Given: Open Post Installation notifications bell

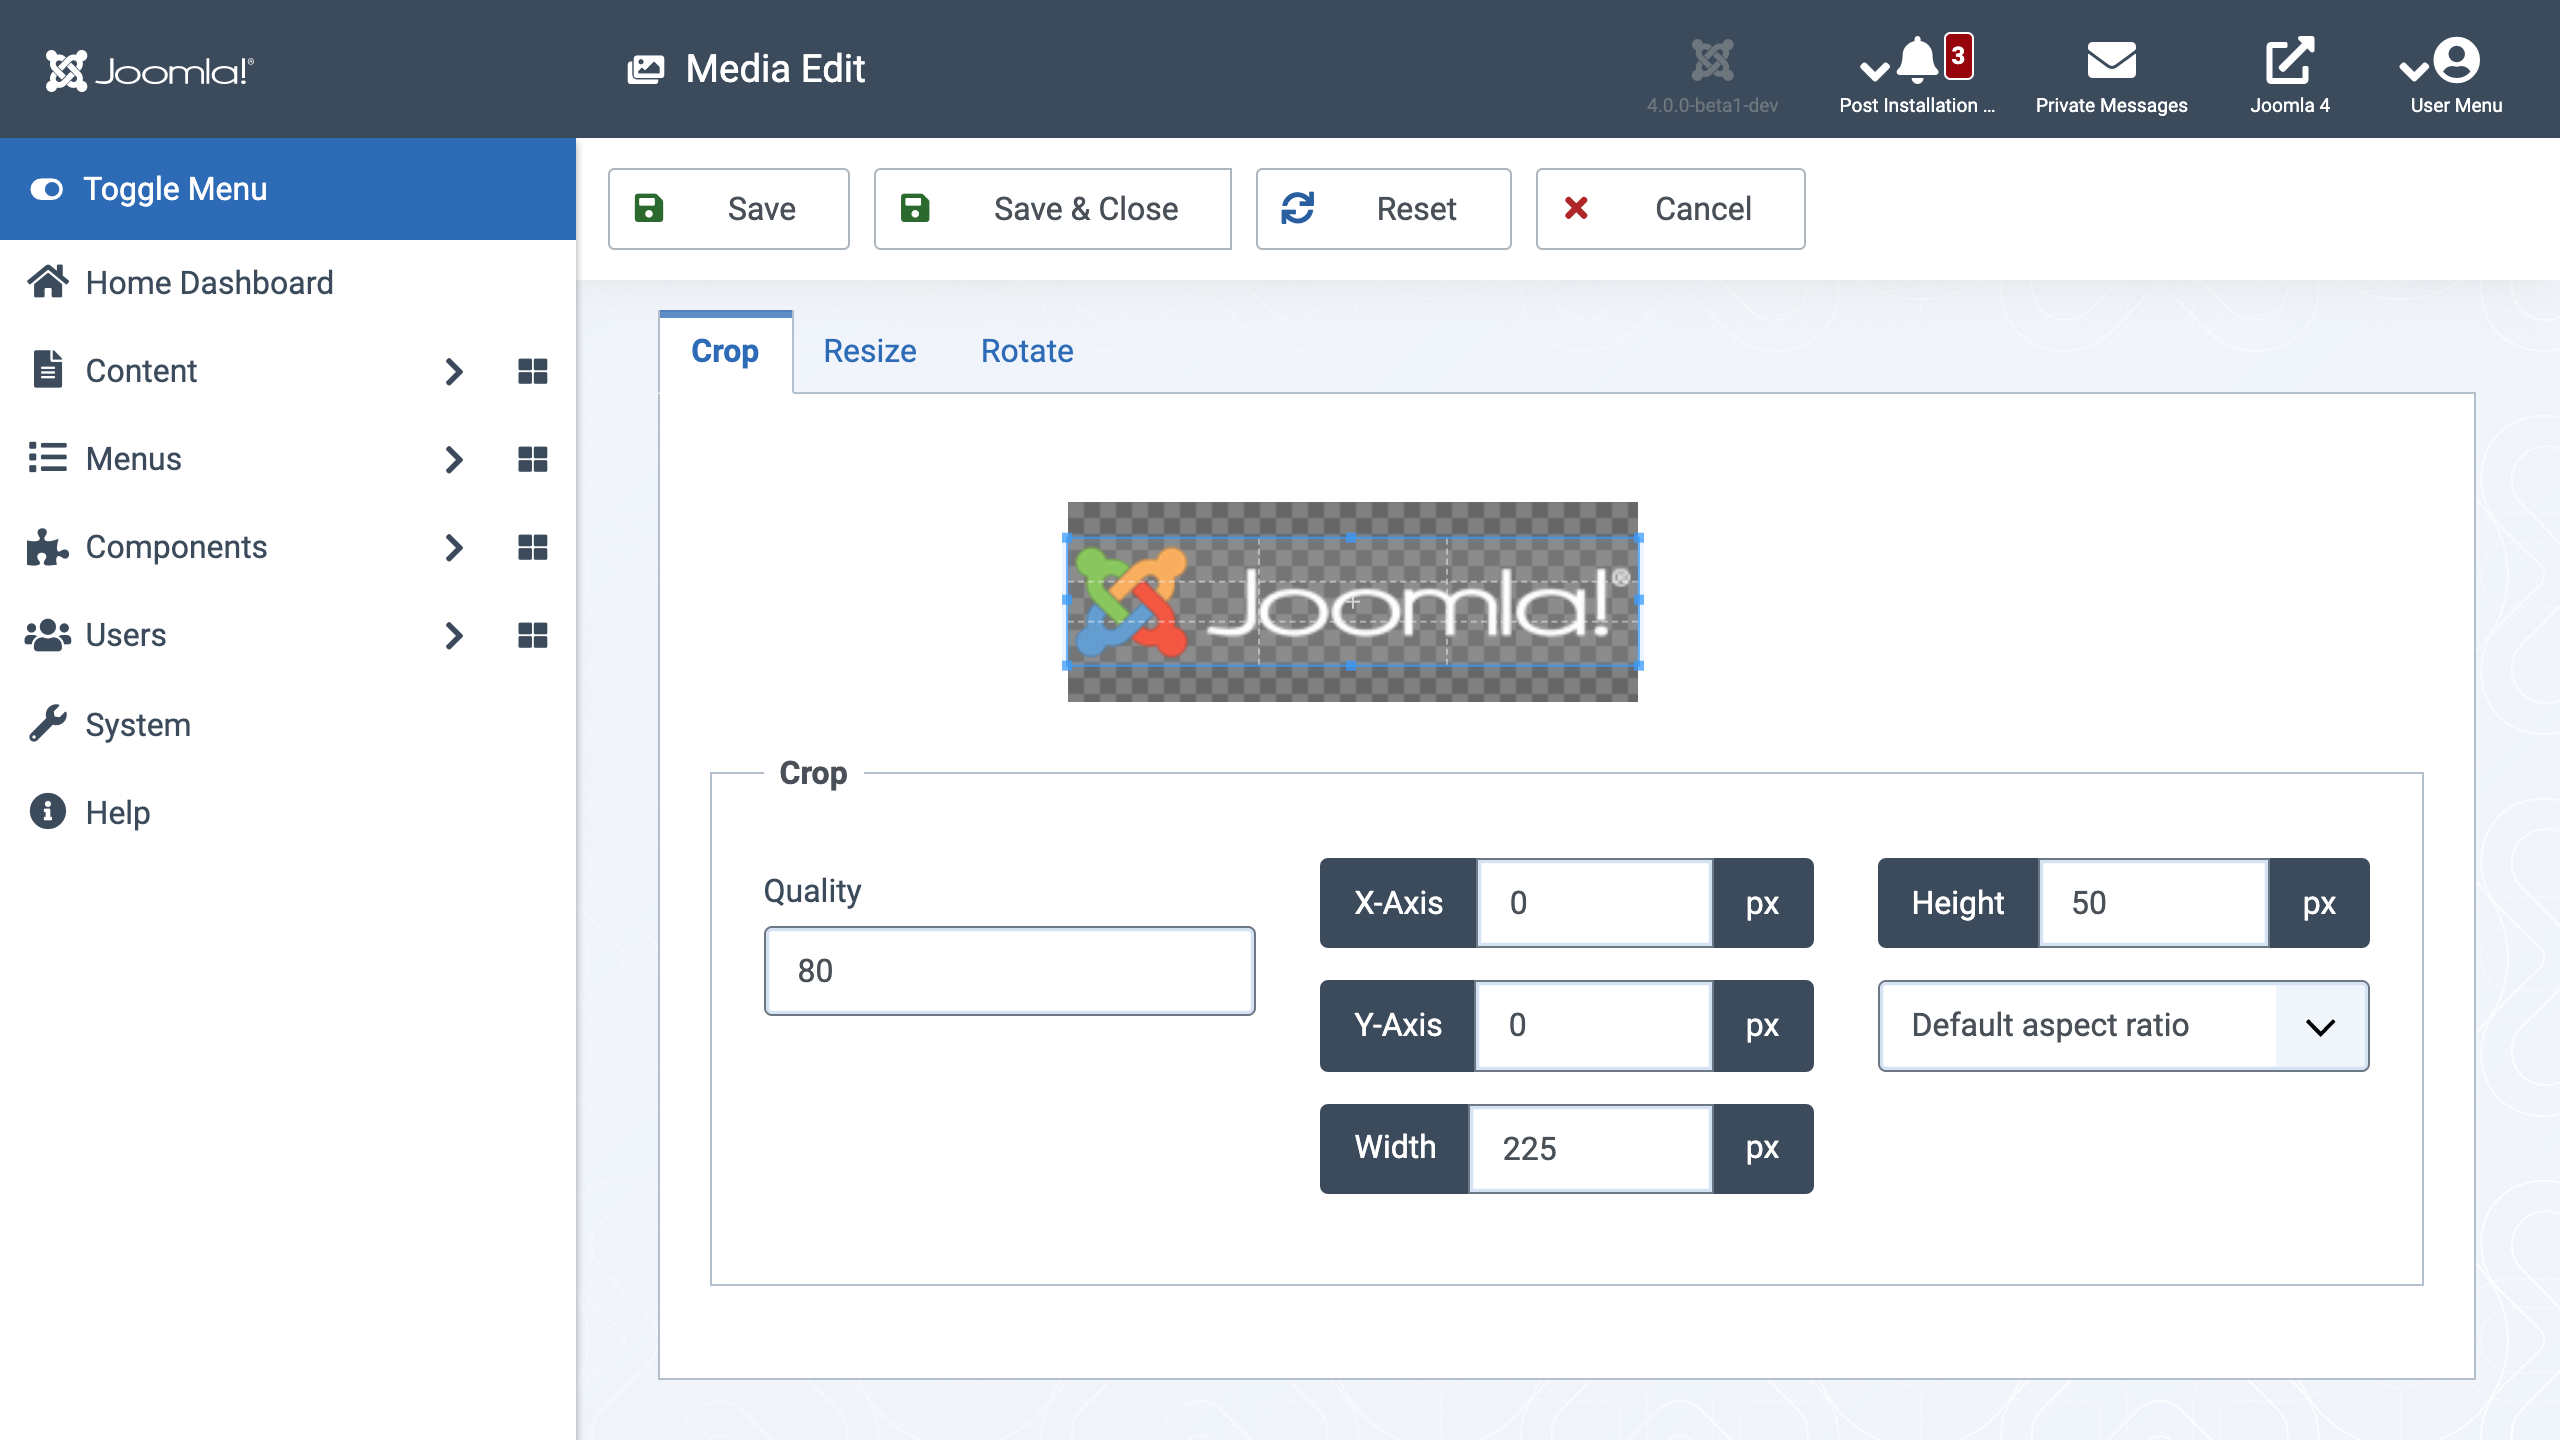Looking at the screenshot, I should [x=1917, y=62].
